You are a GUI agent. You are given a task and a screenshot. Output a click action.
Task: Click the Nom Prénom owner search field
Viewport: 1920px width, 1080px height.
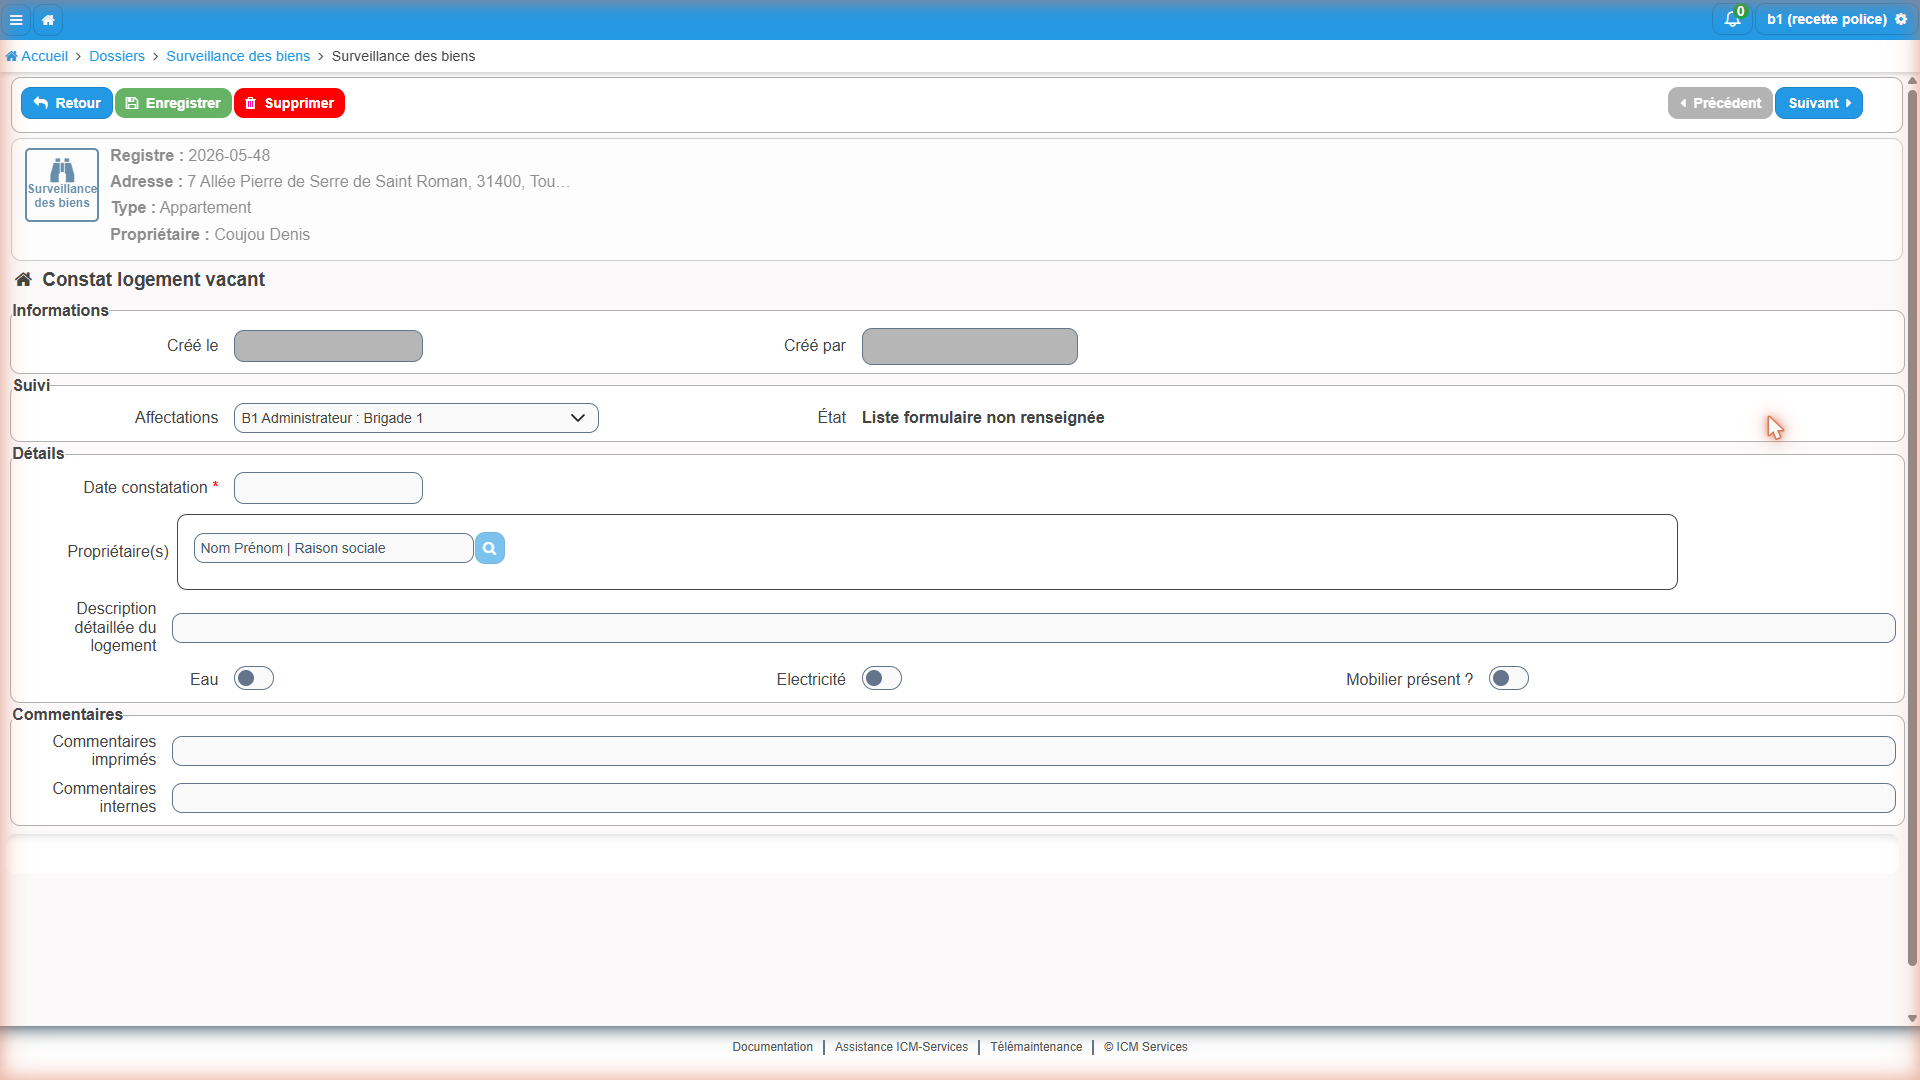(x=333, y=548)
